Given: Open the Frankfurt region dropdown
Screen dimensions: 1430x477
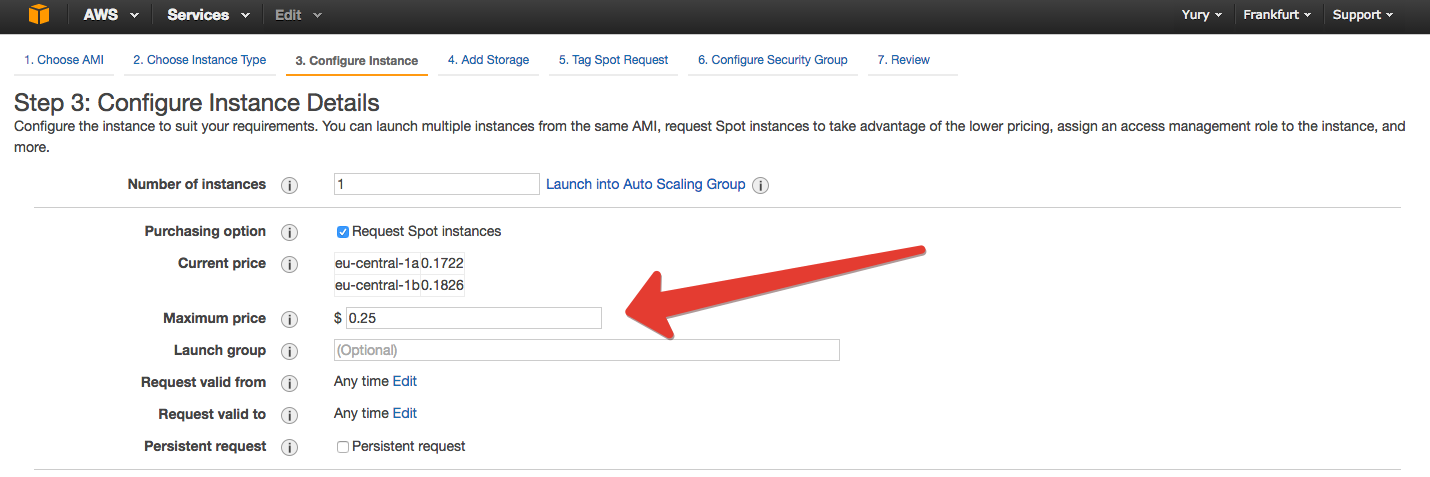Looking at the screenshot, I should pyautogui.click(x=1277, y=15).
